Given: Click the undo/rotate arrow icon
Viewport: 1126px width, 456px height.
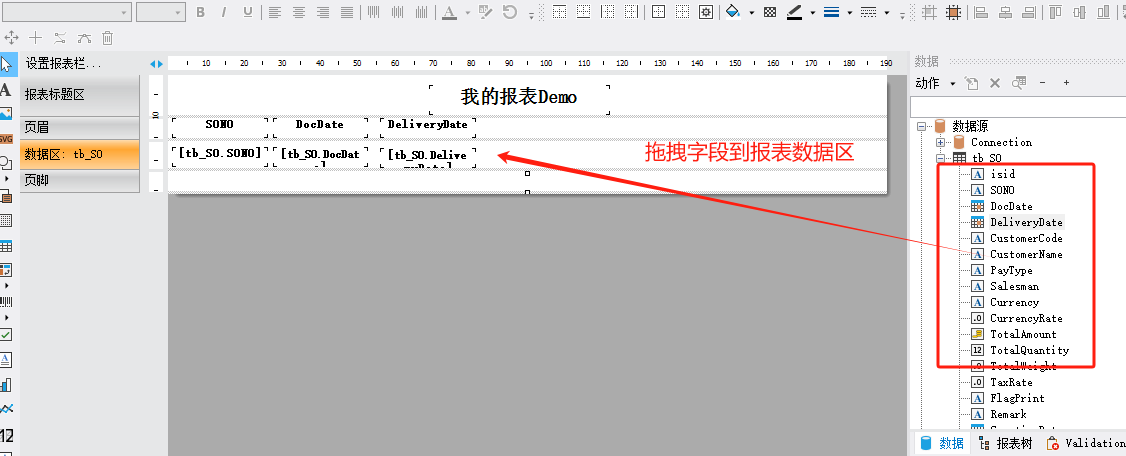Looking at the screenshot, I should click(x=510, y=11).
